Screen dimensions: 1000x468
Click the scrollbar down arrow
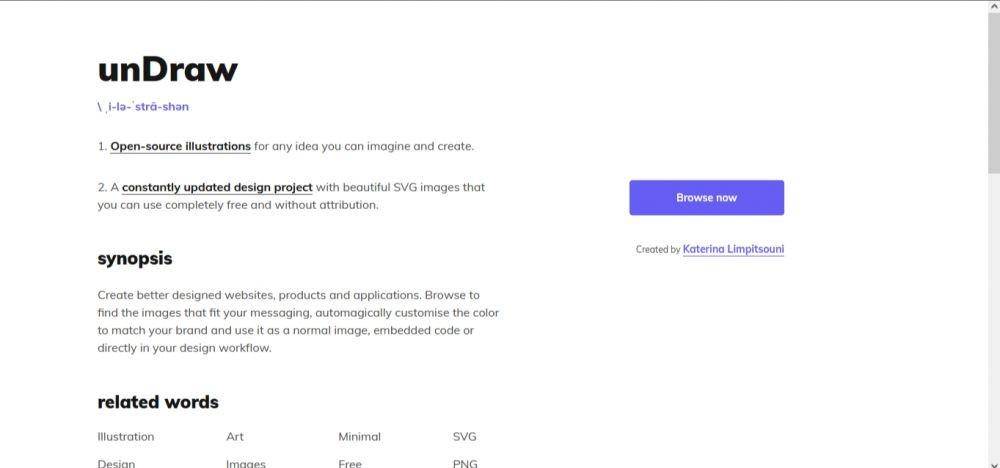tap(994, 463)
